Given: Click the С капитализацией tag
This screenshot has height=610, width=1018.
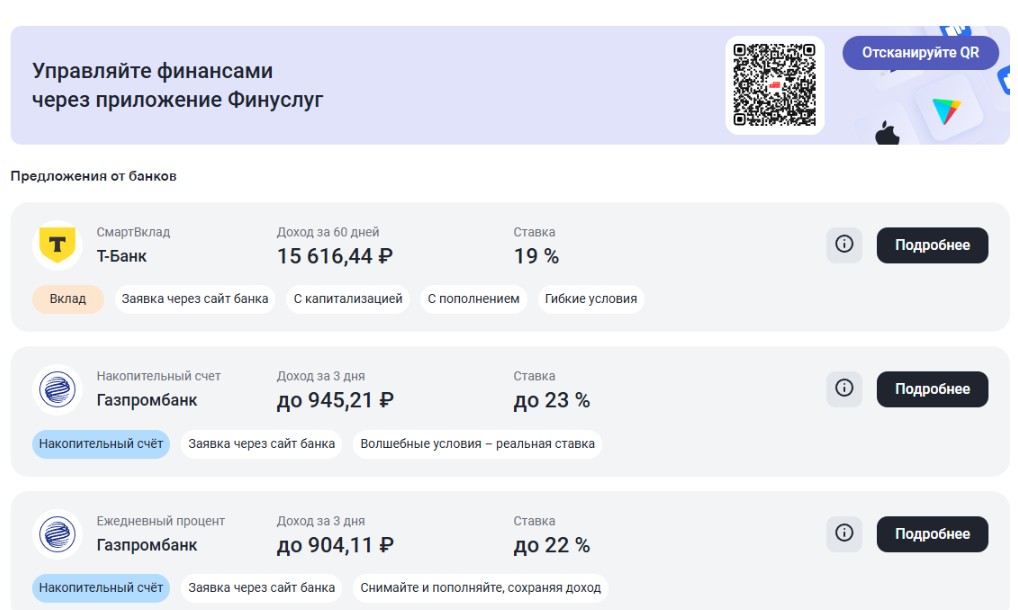Looking at the screenshot, I should click(348, 299).
